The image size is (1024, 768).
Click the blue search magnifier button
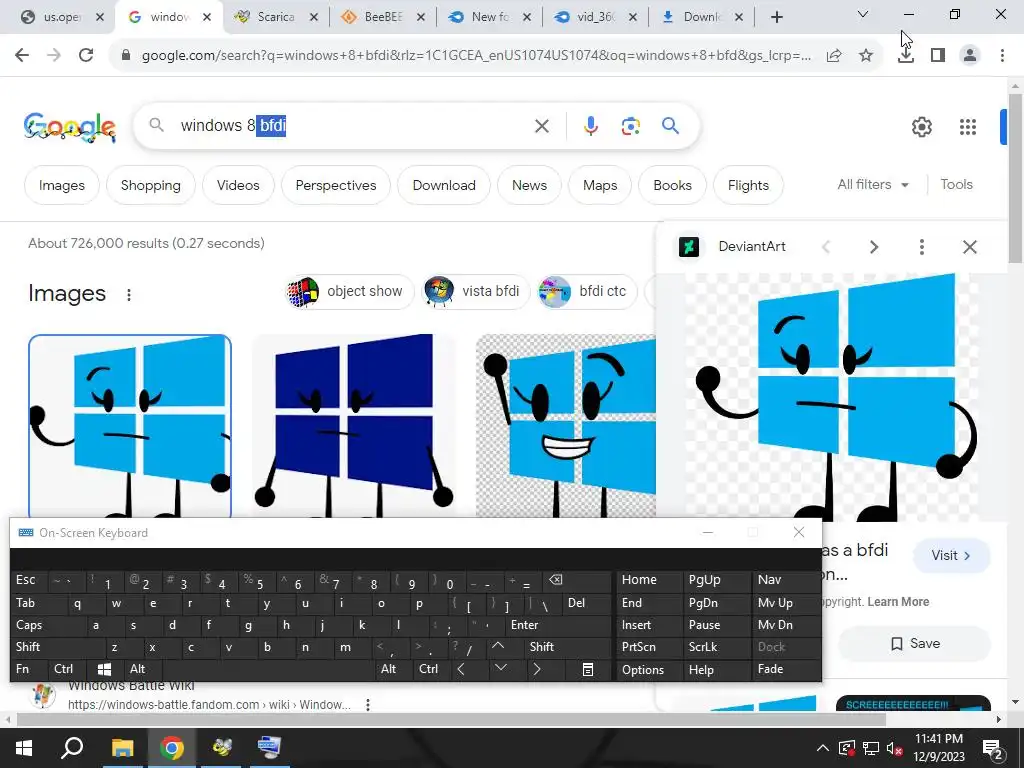(x=671, y=125)
